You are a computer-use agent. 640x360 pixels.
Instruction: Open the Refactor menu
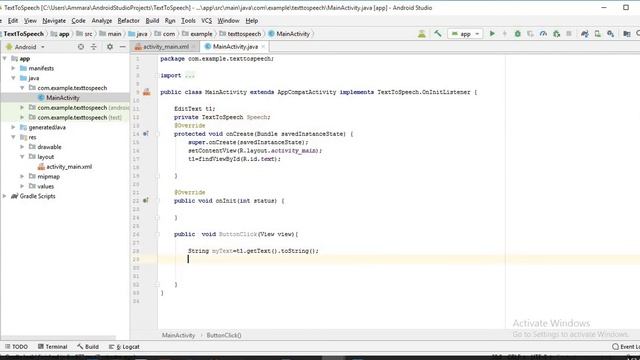pyautogui.click(x=129, y=21)
